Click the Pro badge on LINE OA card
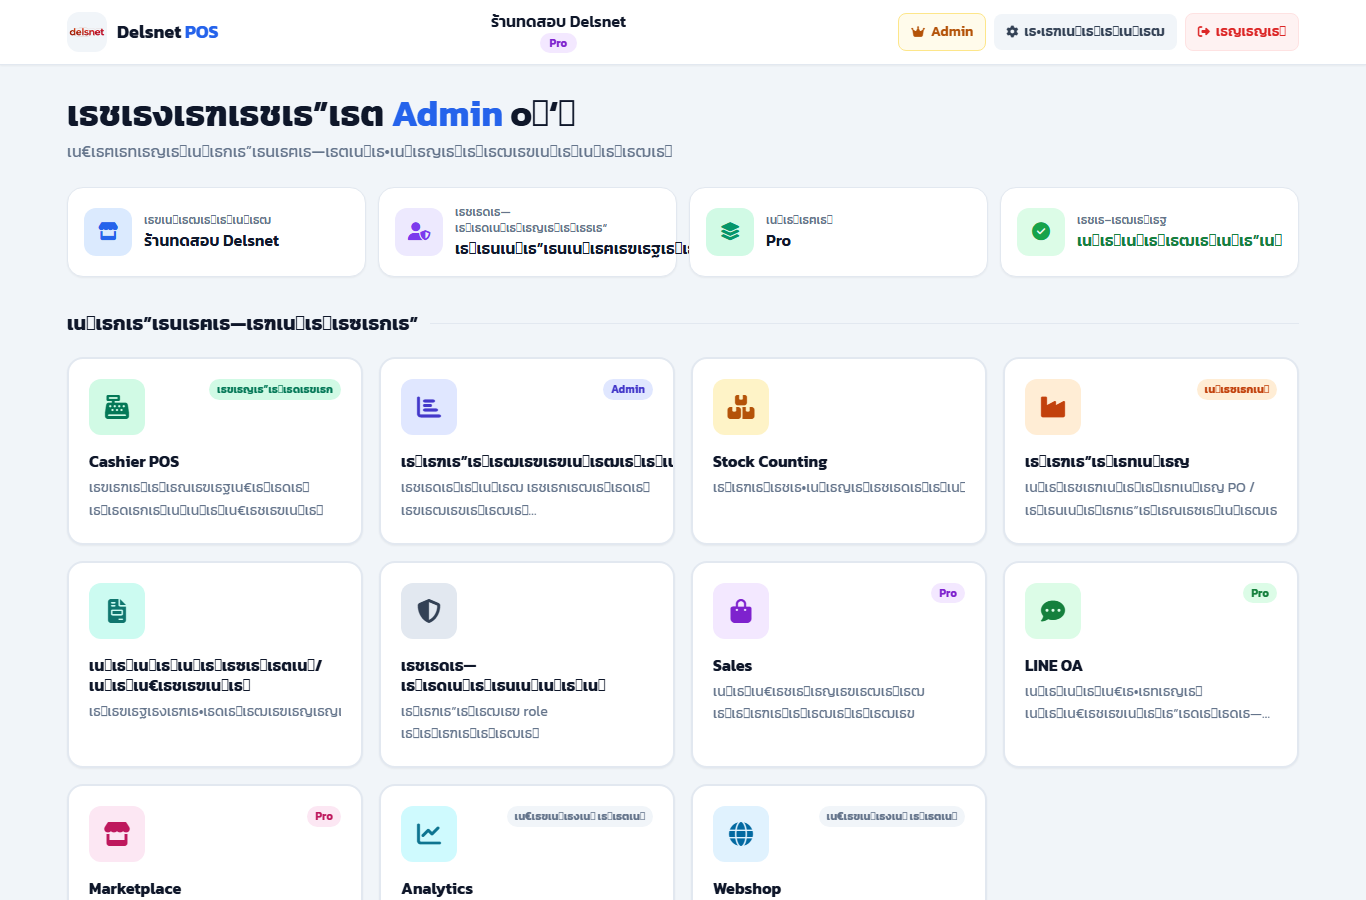The width and height of the screenshot is (1366, 900). [x=1260, y=593]
